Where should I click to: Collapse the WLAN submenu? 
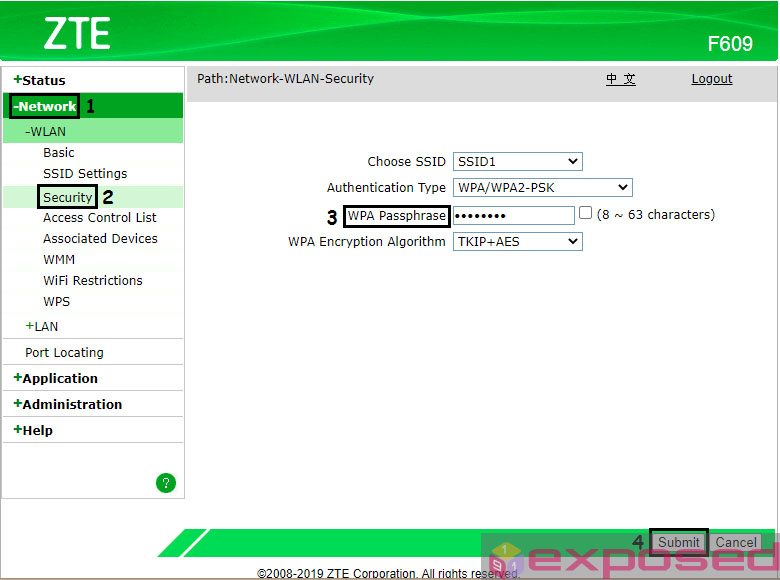45,131
